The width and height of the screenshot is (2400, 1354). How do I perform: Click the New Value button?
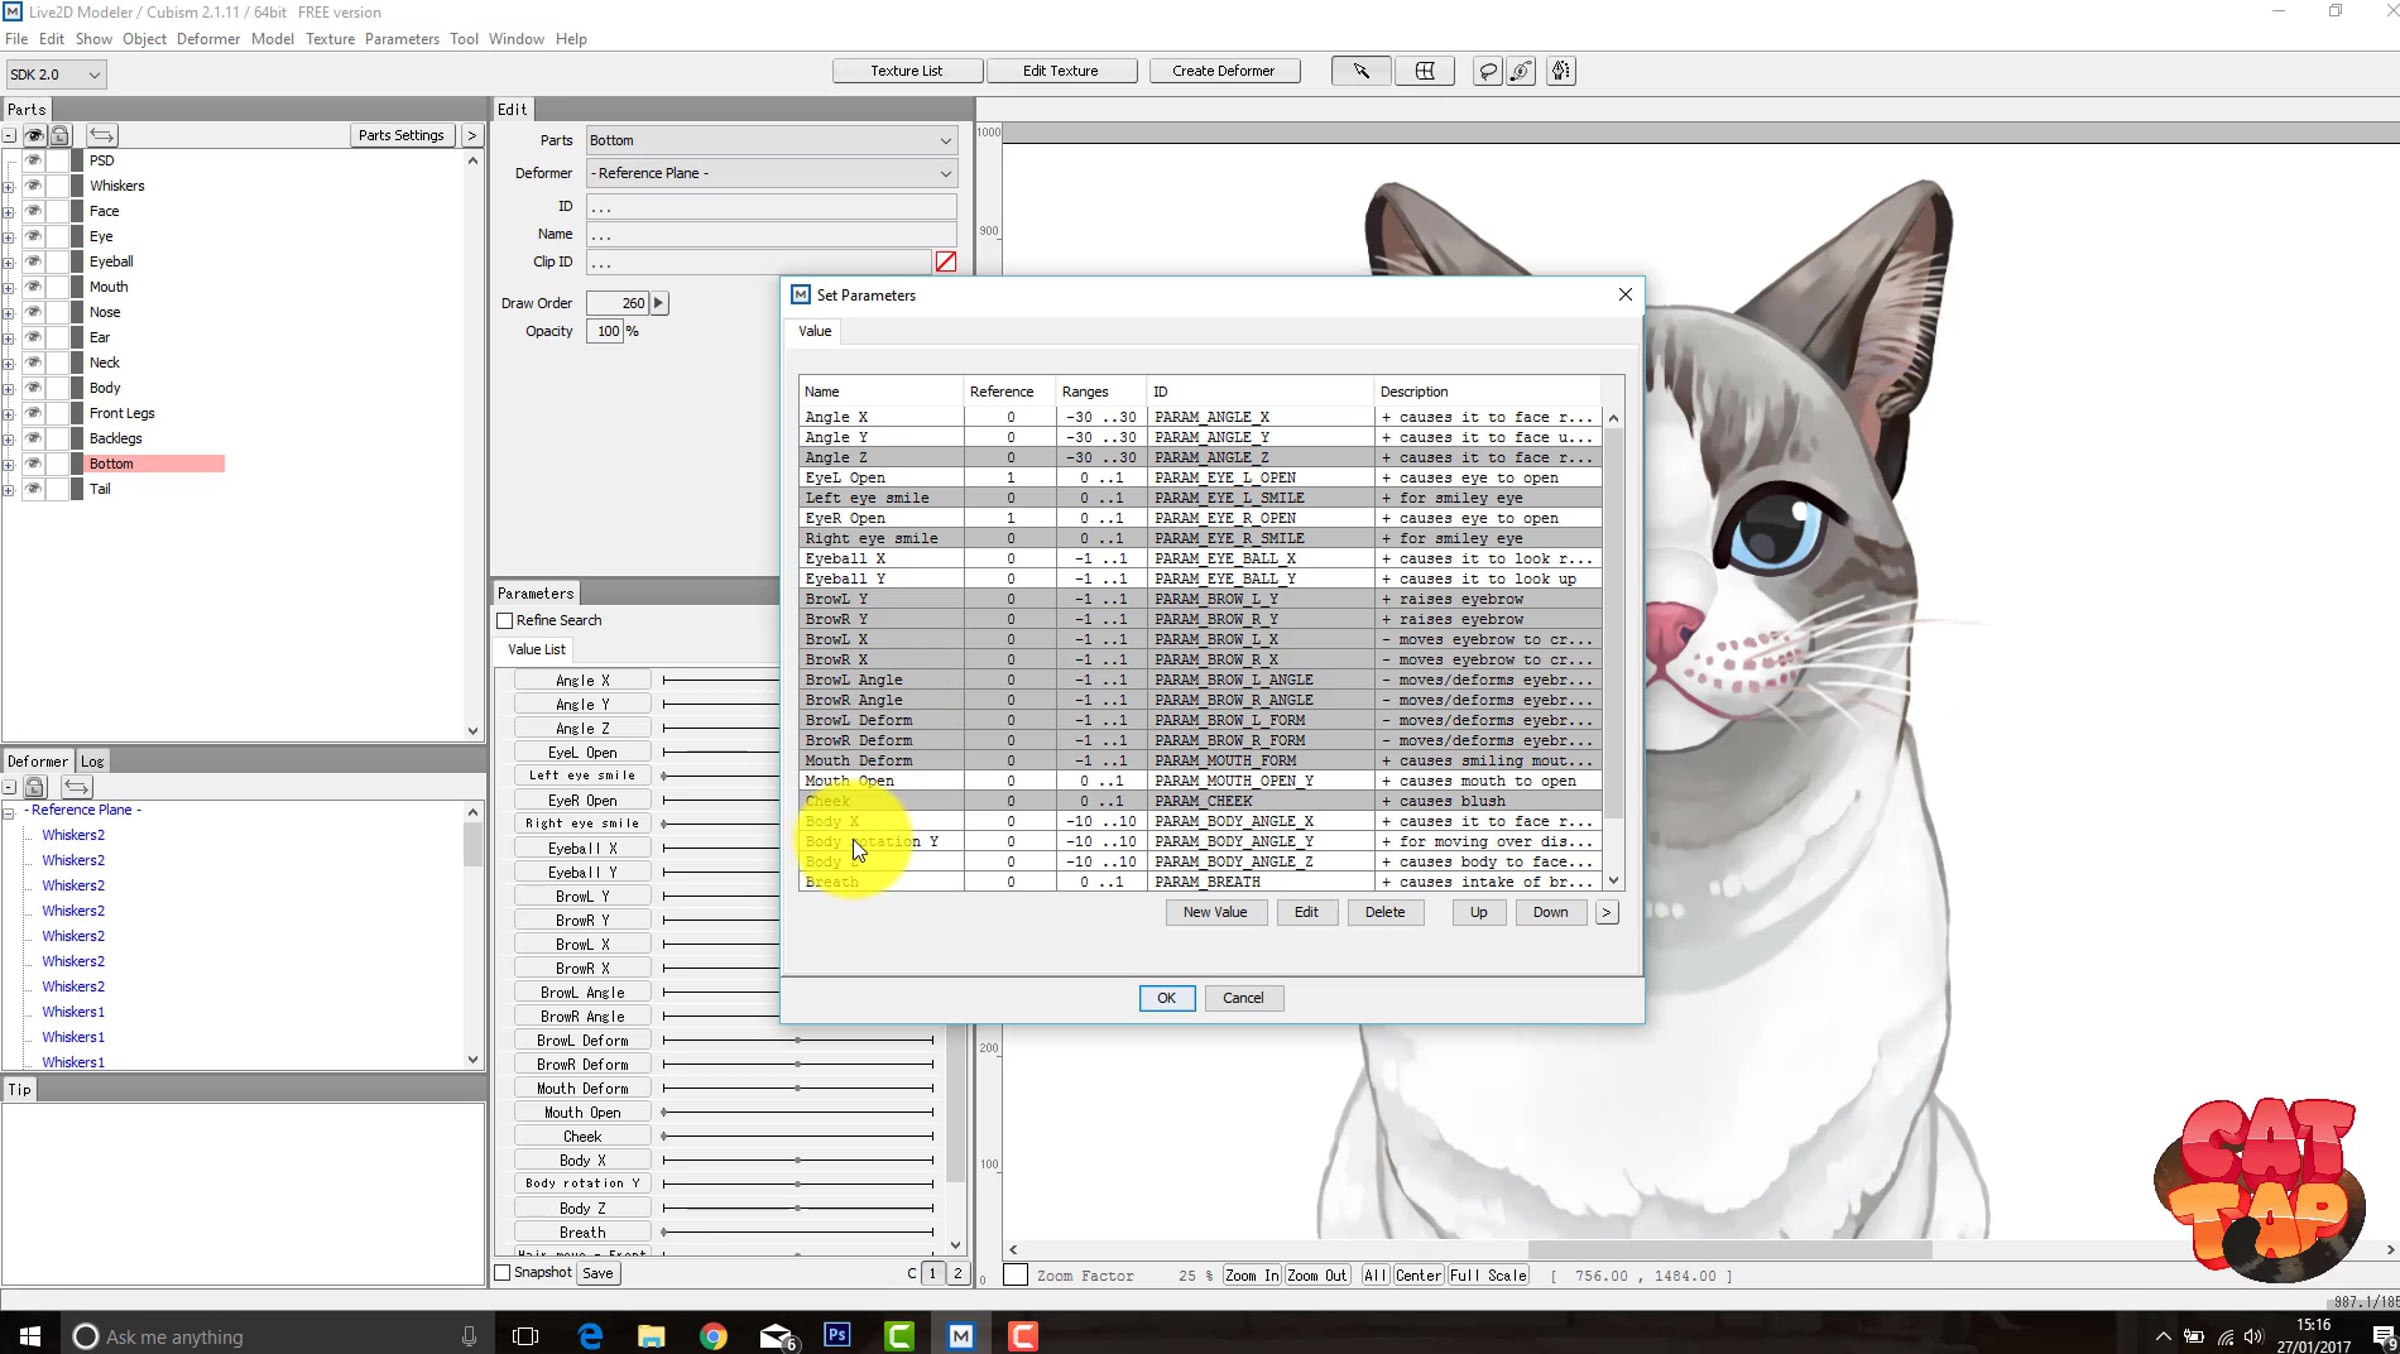[x=1214, y=912]
